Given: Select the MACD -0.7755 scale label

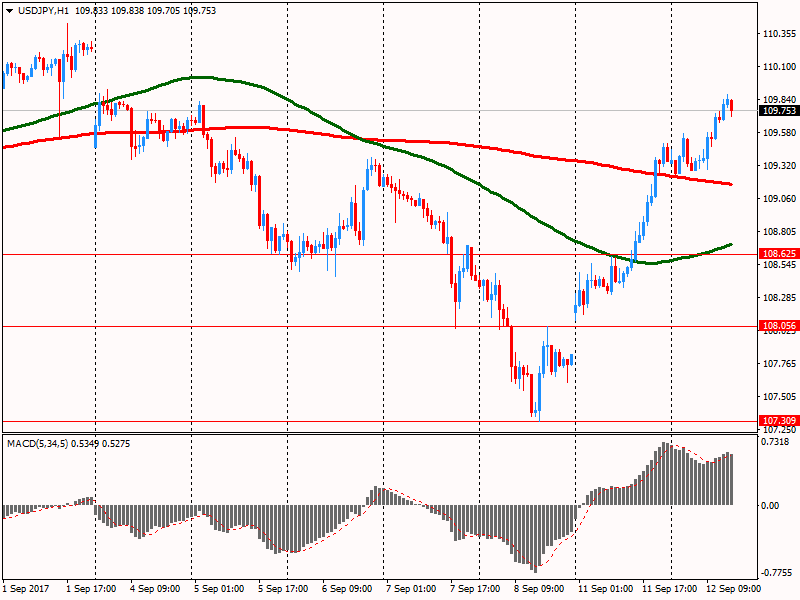Looking at the screenshot, I should 777,573.
